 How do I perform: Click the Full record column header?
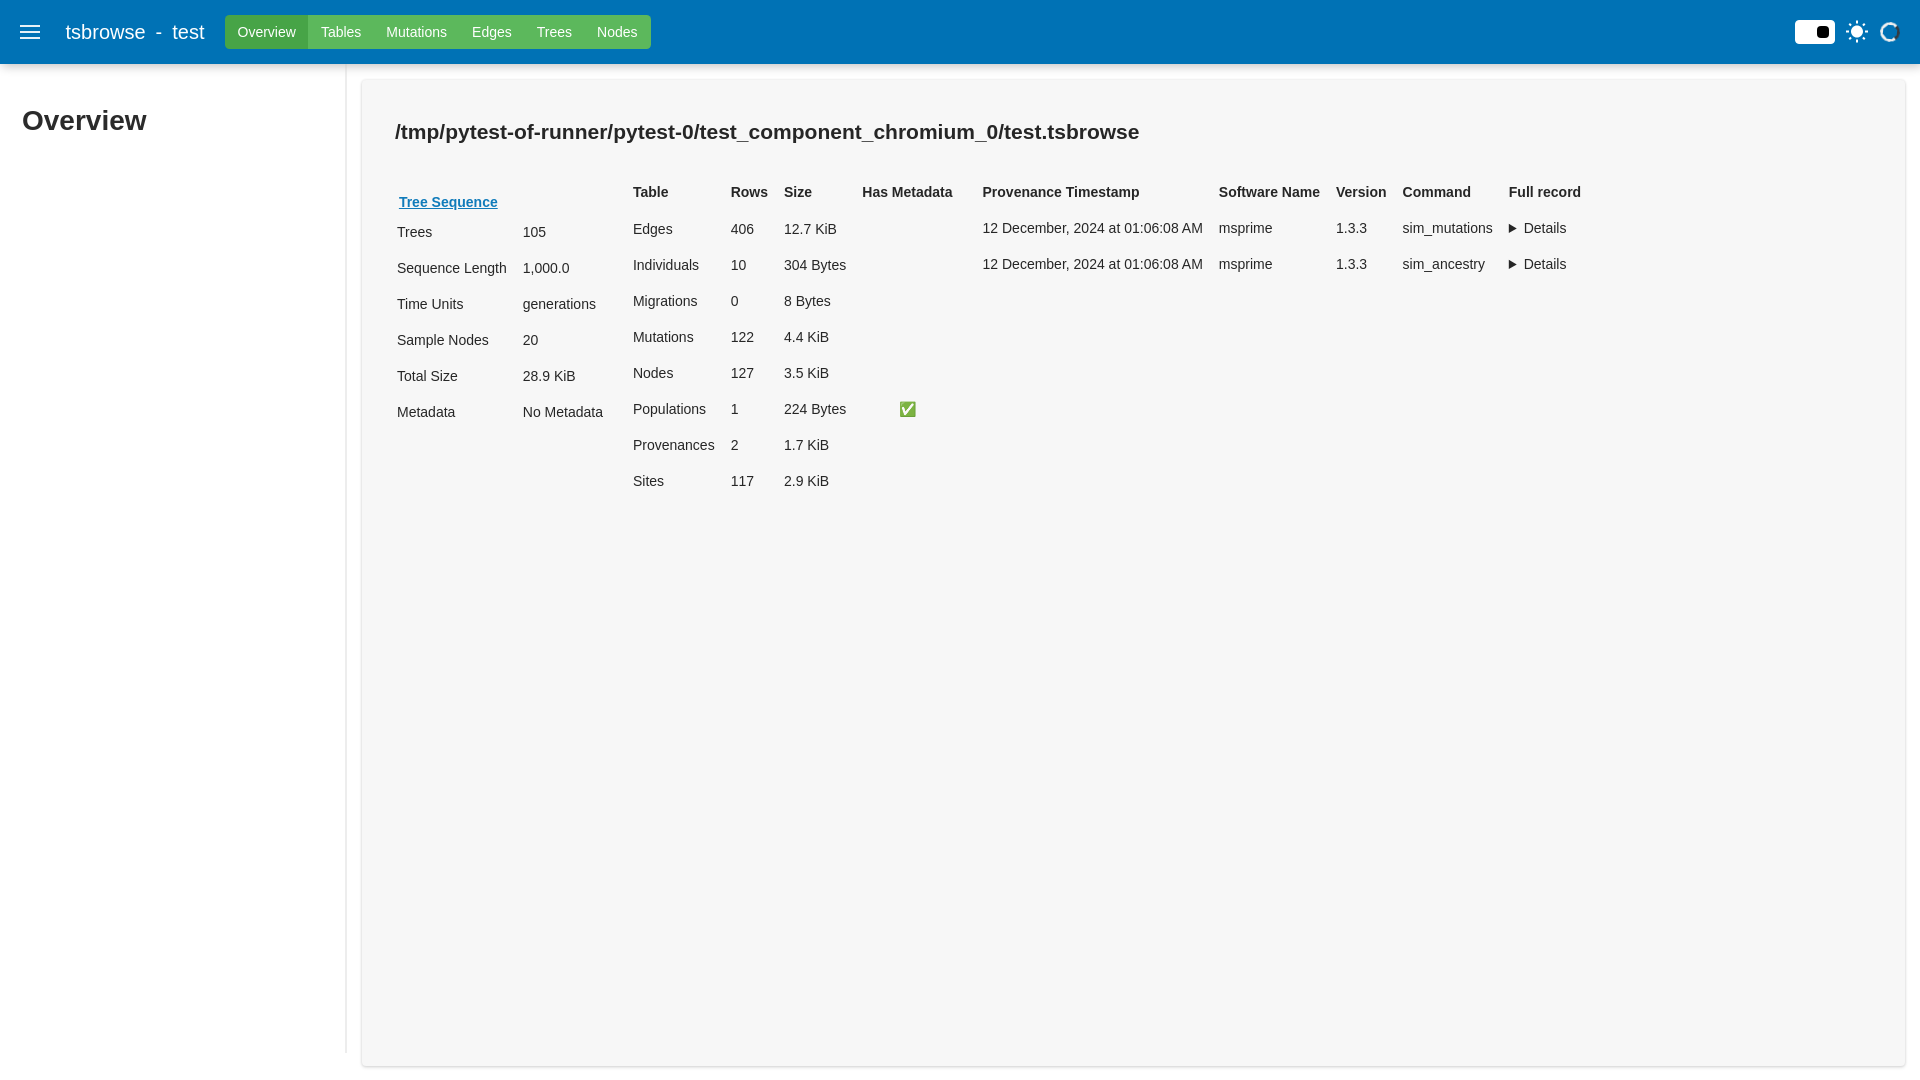(x=1544, y=192)
